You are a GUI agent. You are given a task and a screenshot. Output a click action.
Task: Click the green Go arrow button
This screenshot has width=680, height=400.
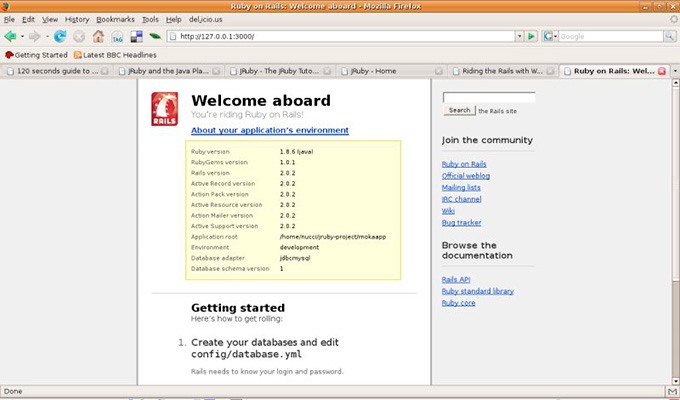531,36
